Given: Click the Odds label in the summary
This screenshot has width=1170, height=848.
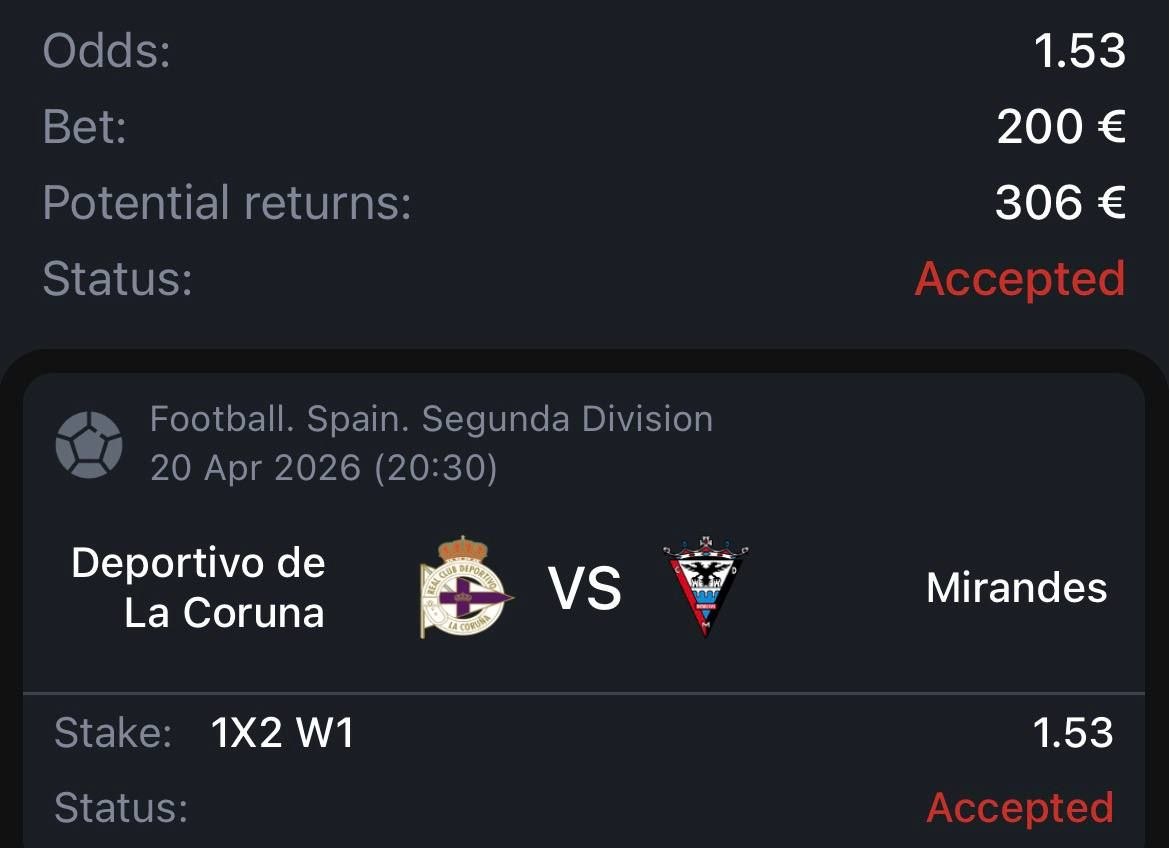Looking at the screenshot, I should click(107, 51).
